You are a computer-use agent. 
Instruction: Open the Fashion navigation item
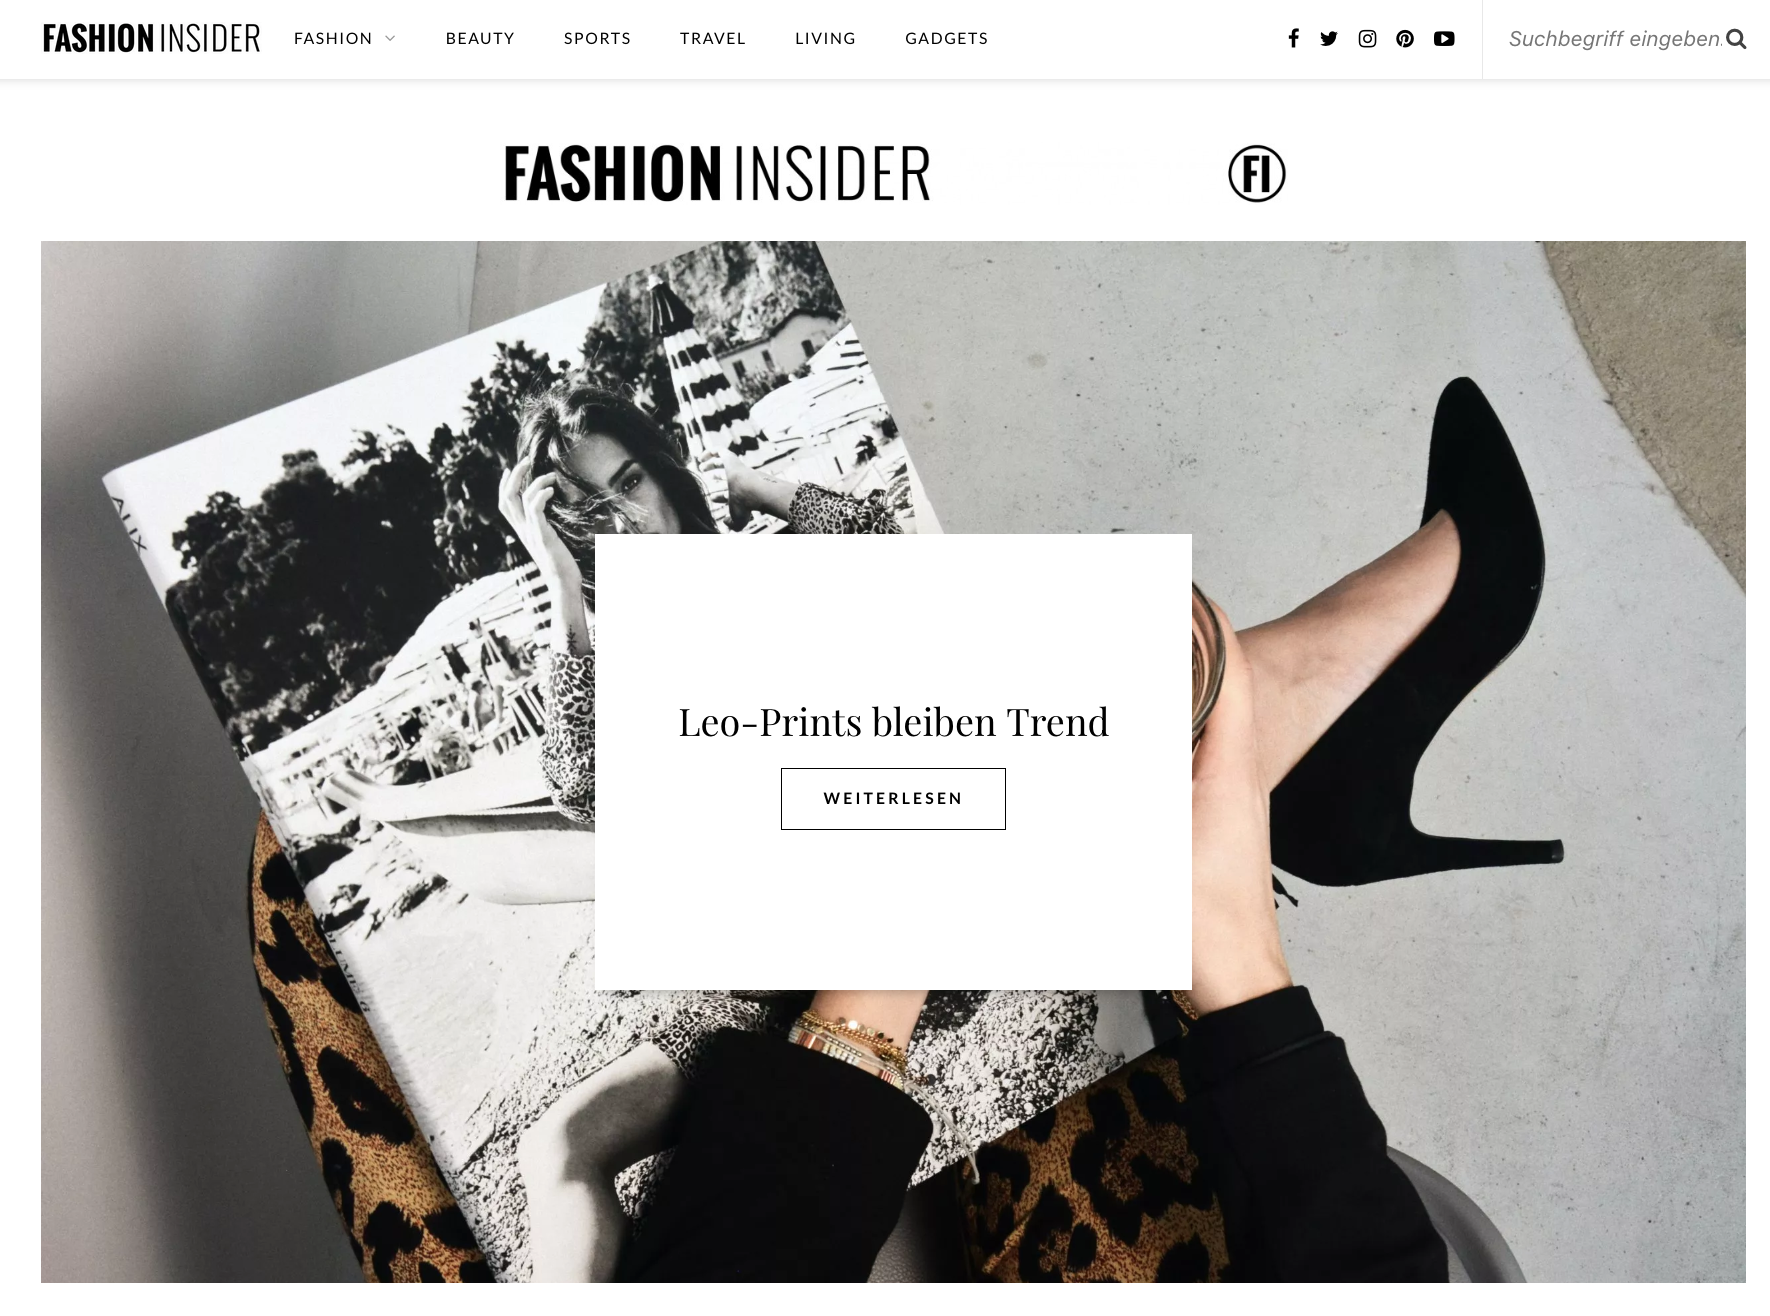333,38
